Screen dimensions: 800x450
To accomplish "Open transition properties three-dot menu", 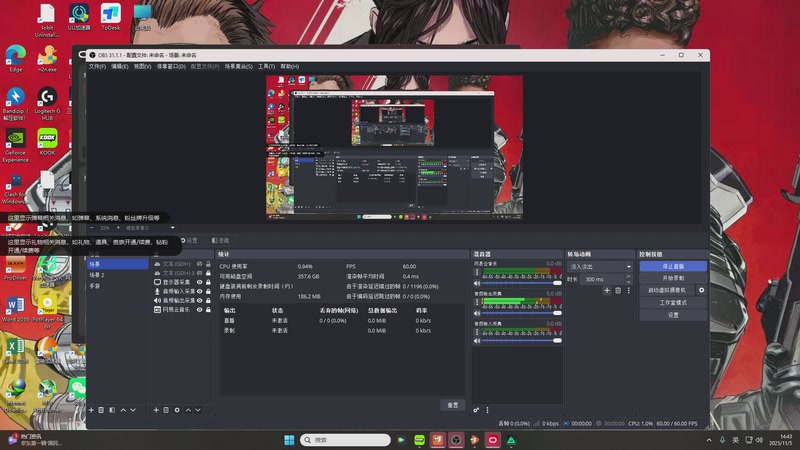I will pyautogui.click(x=629, y=290).
